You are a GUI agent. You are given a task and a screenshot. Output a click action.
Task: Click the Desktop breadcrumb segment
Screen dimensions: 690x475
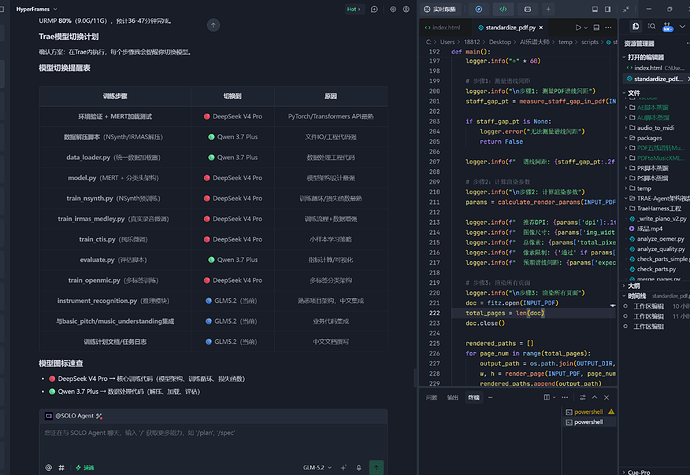coord(500,42)
